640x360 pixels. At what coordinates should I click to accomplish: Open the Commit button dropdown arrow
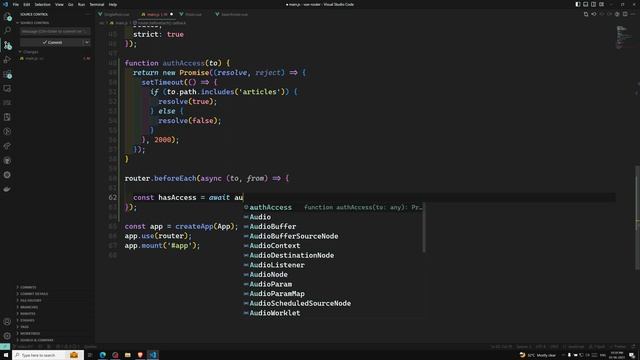[87, 42]
